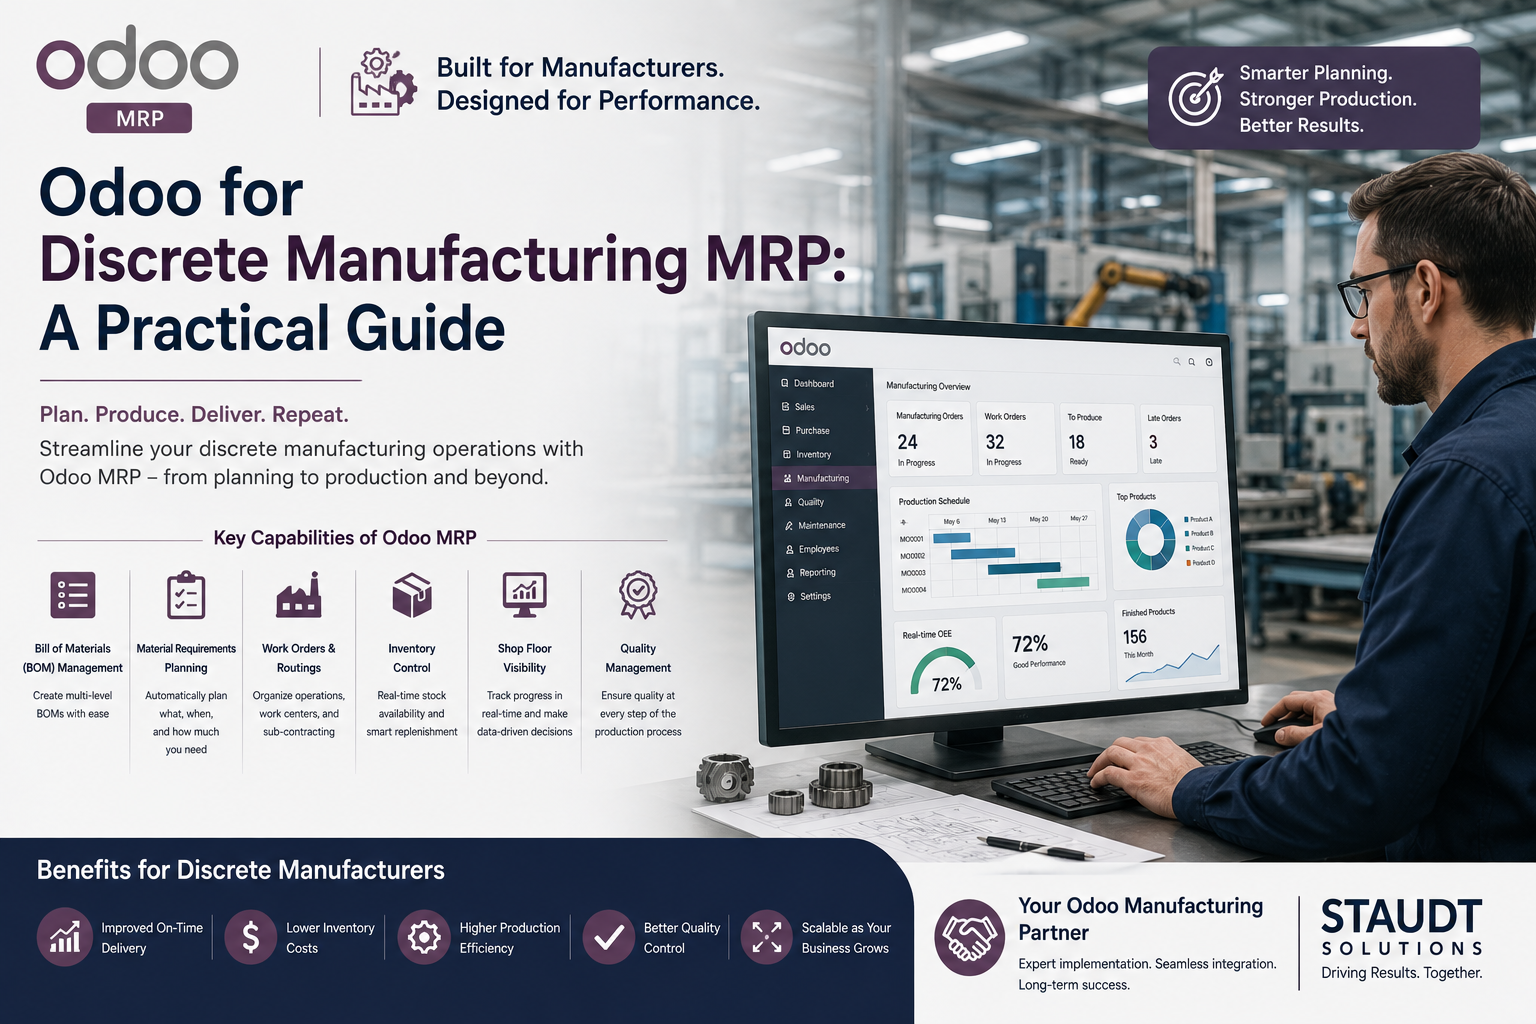Screen dimensions: 1536x1024
Task: Click the Maintenance wrench icon in monitor sidebar
Action: [x=788, y=525]
